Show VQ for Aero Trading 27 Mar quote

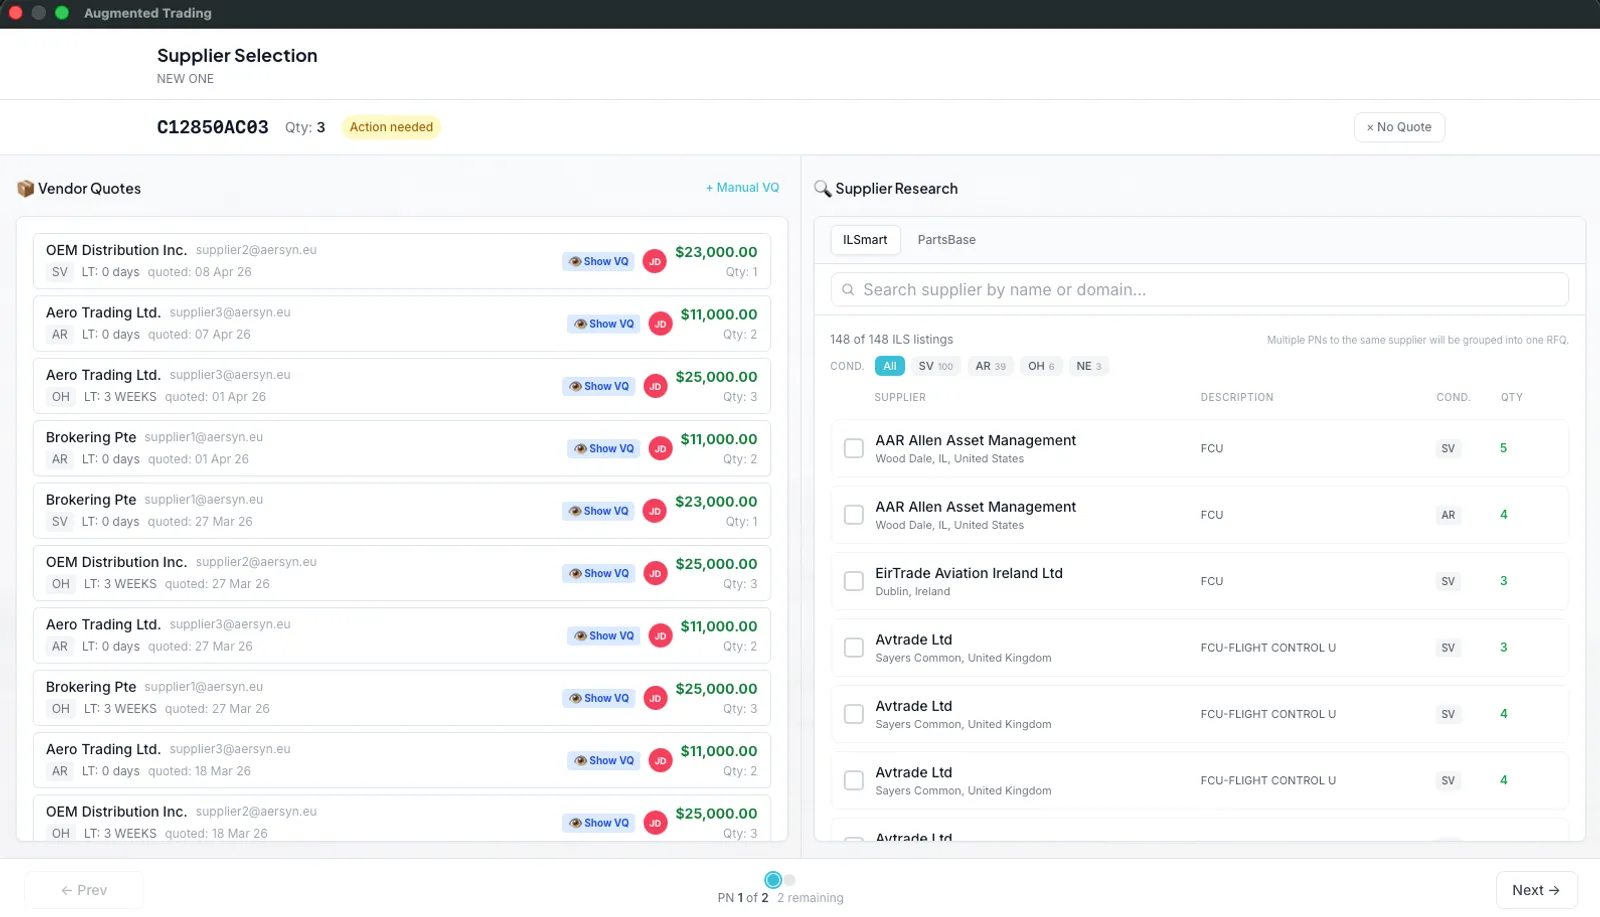(604, 636)
